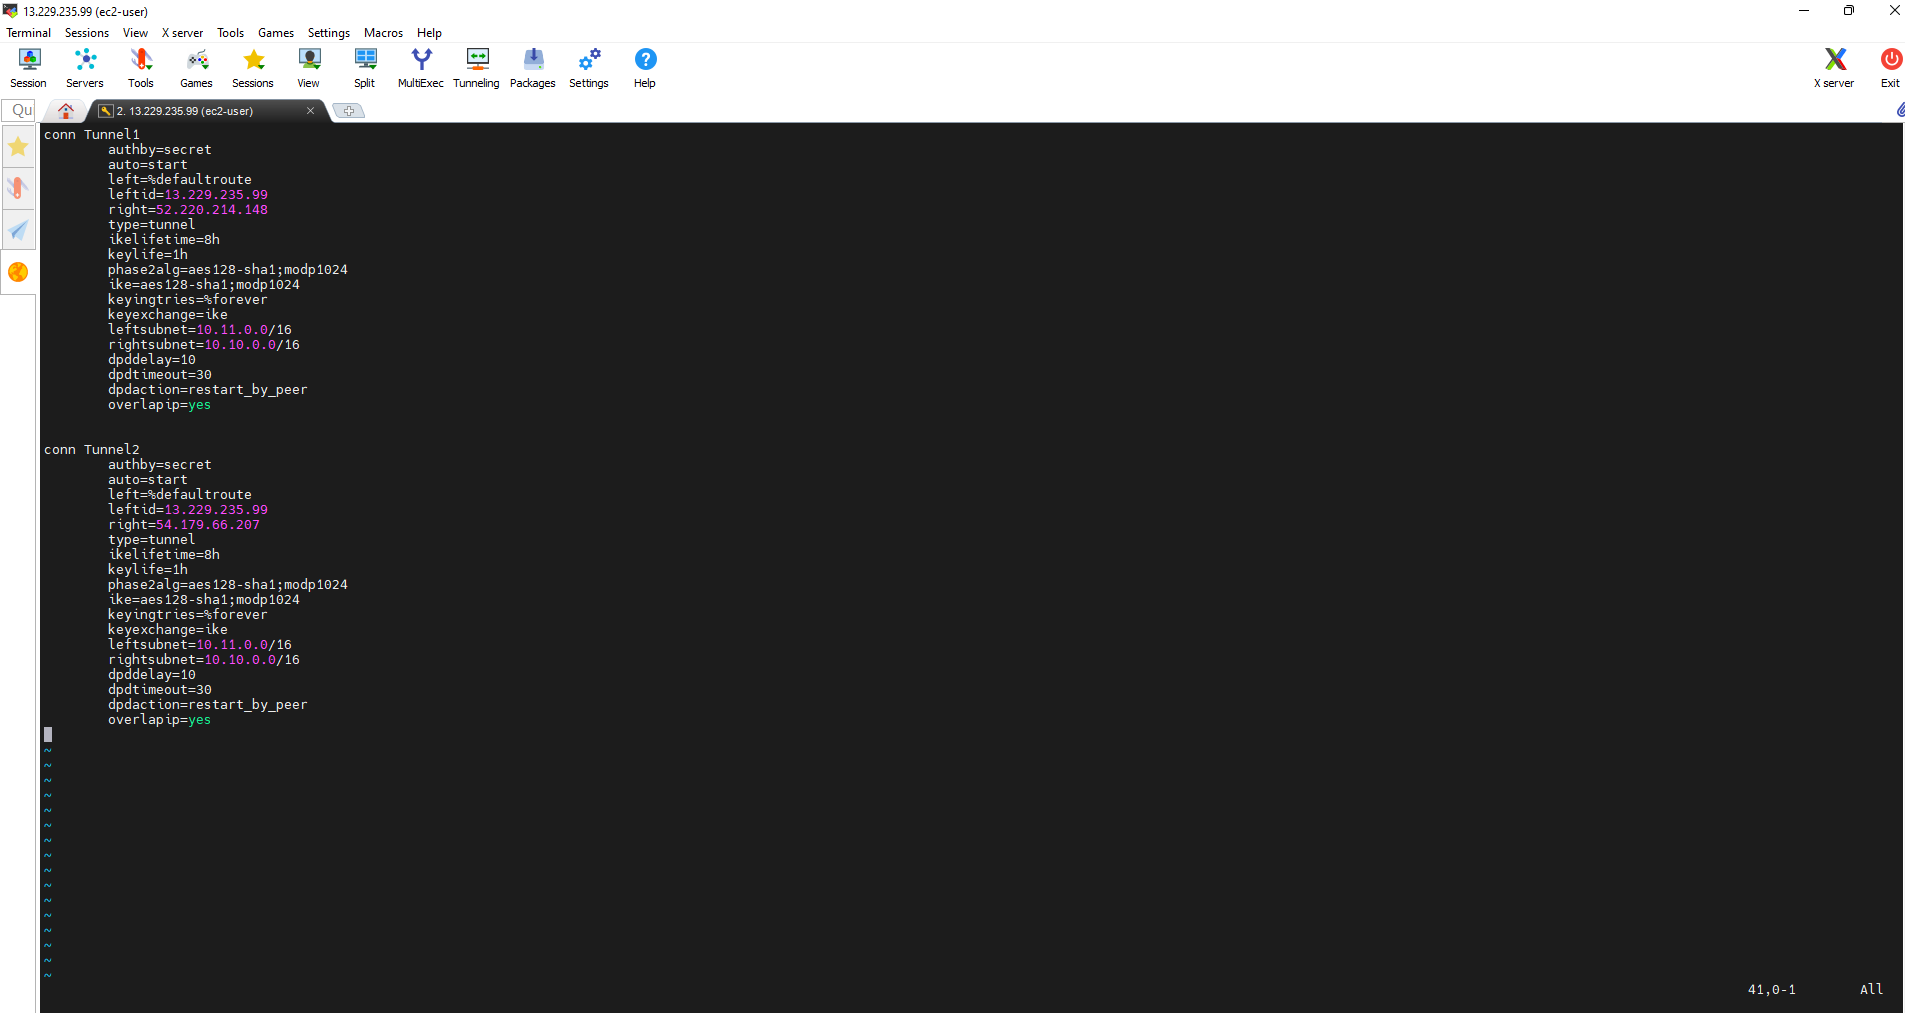Screen dimensions: 1905x1013
Task: Open the Terminal menu
Action: click(x=28, y=33)
